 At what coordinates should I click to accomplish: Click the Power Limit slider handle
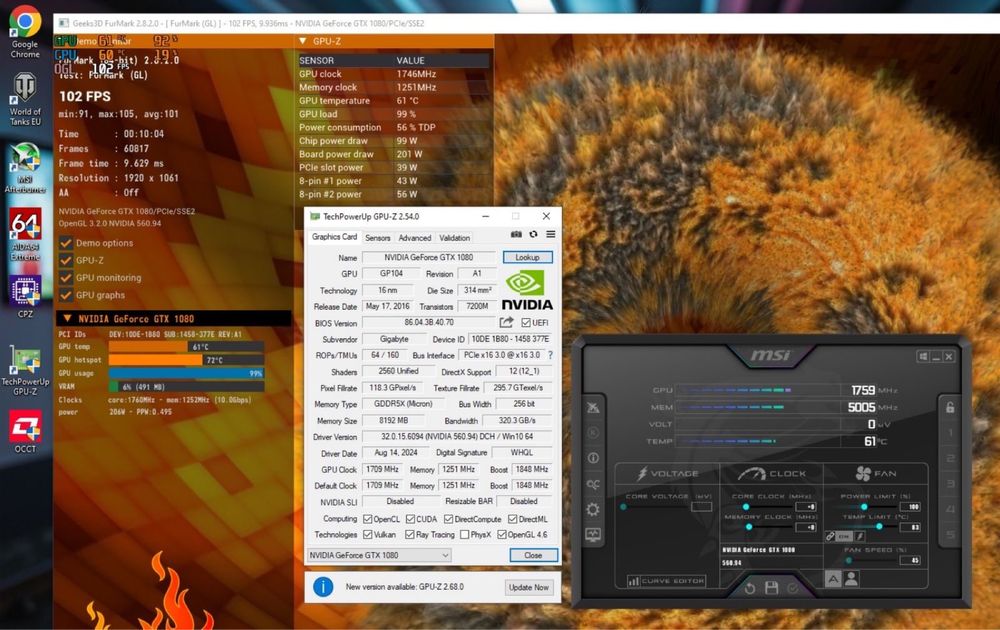(x=864, y=507)
